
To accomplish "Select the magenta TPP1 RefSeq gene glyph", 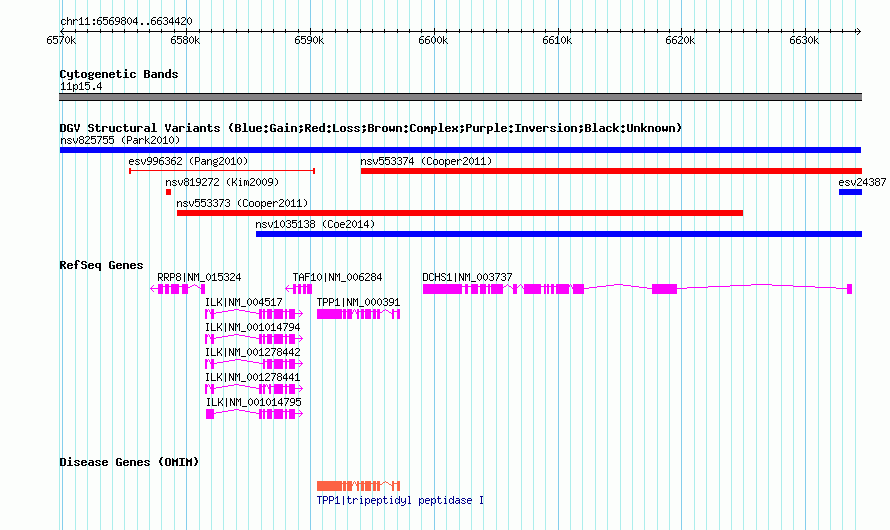I will click(x=358, y=314).
